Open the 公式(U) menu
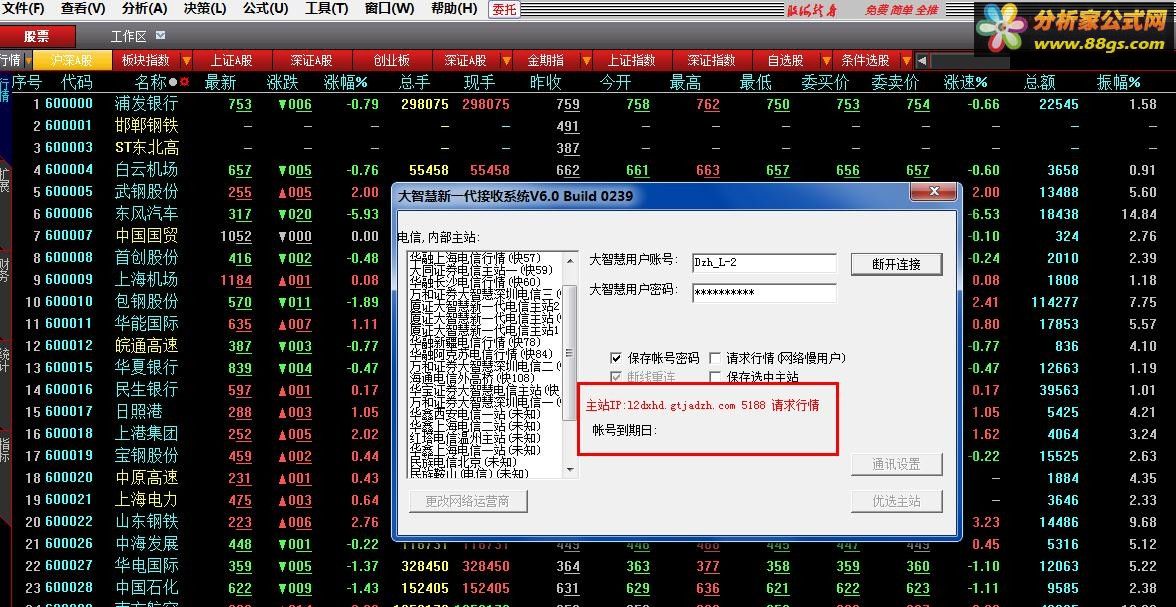The width and height of the screenshot is (1176, 607). tap(266, 9)
